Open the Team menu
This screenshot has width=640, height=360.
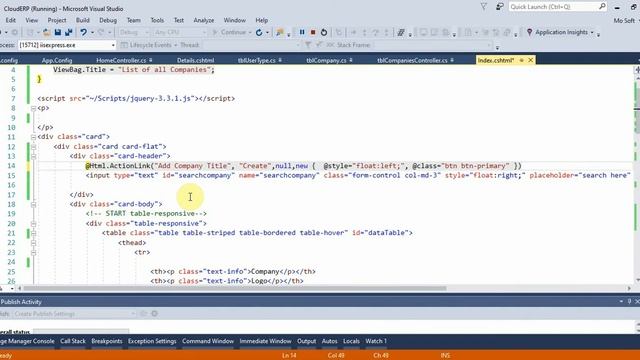[133, 20]
